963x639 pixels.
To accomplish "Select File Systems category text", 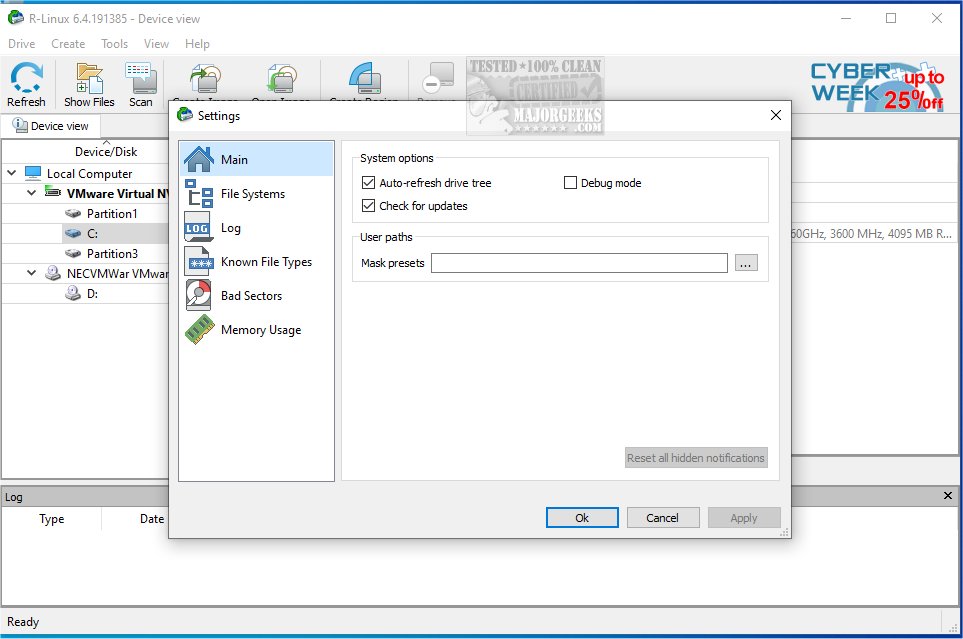I will [253, 194].
